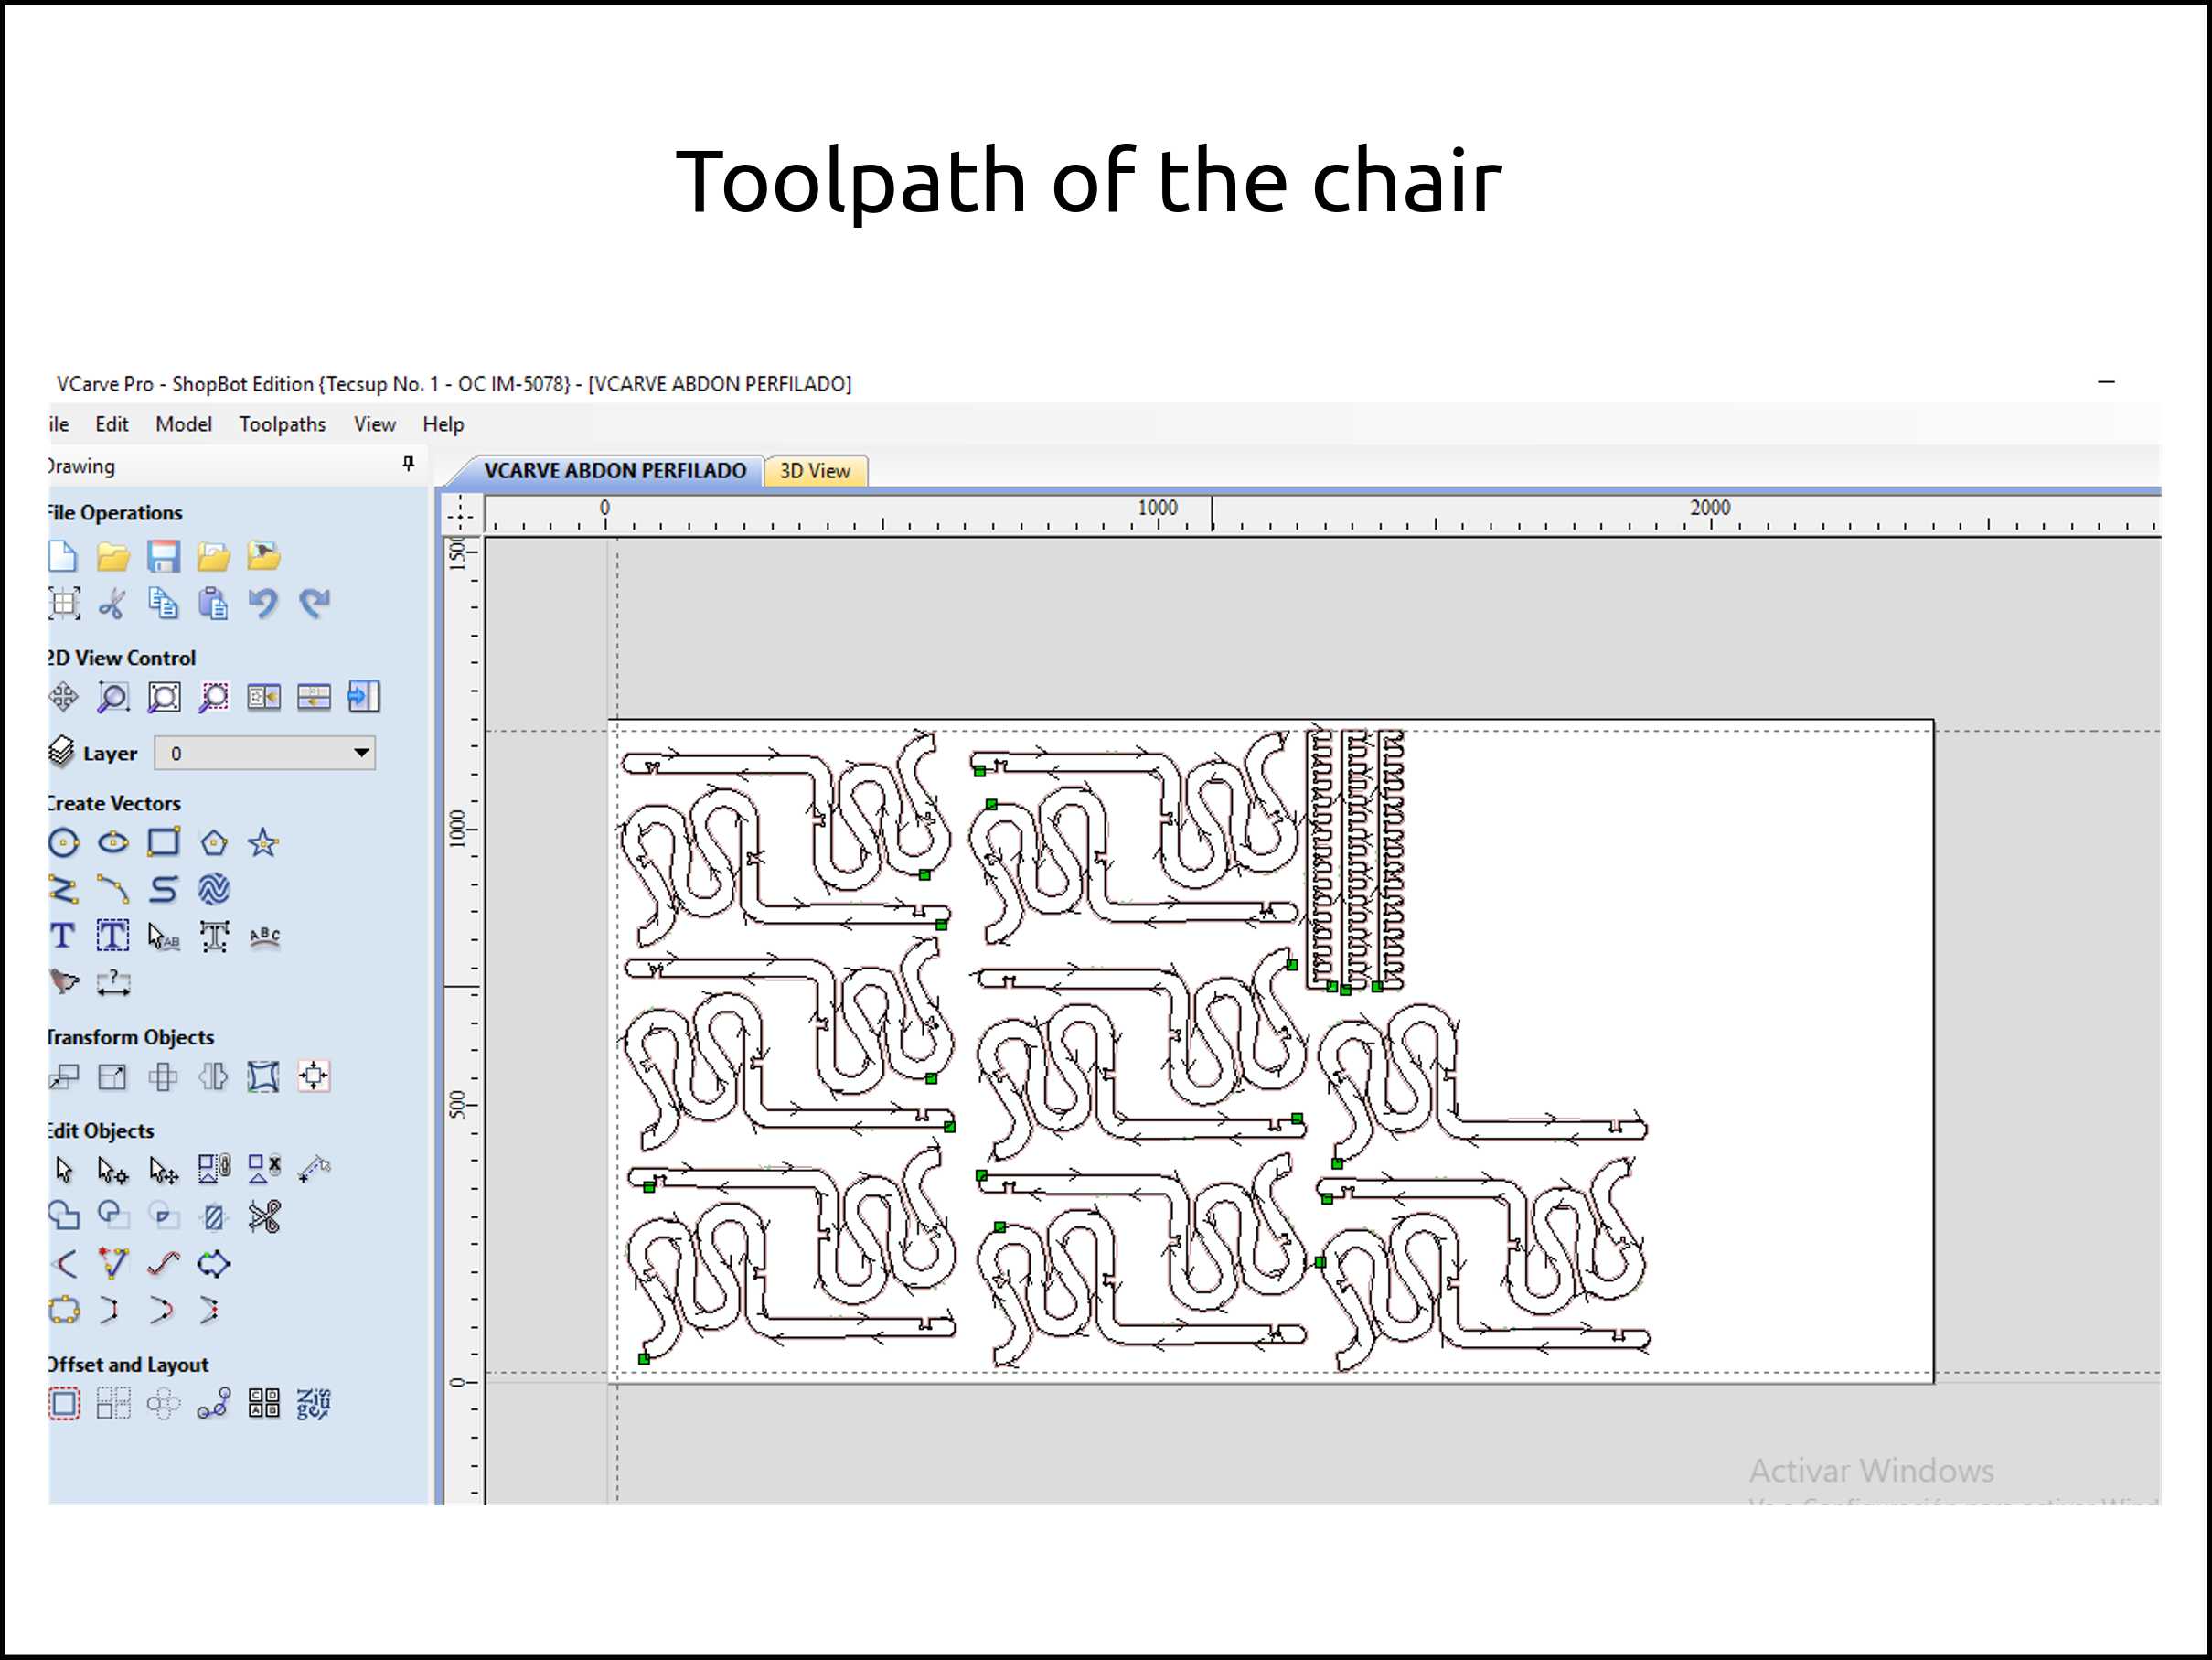Toggle the Drawing panel pin
2212x1660 pixels.
(408, 463)
